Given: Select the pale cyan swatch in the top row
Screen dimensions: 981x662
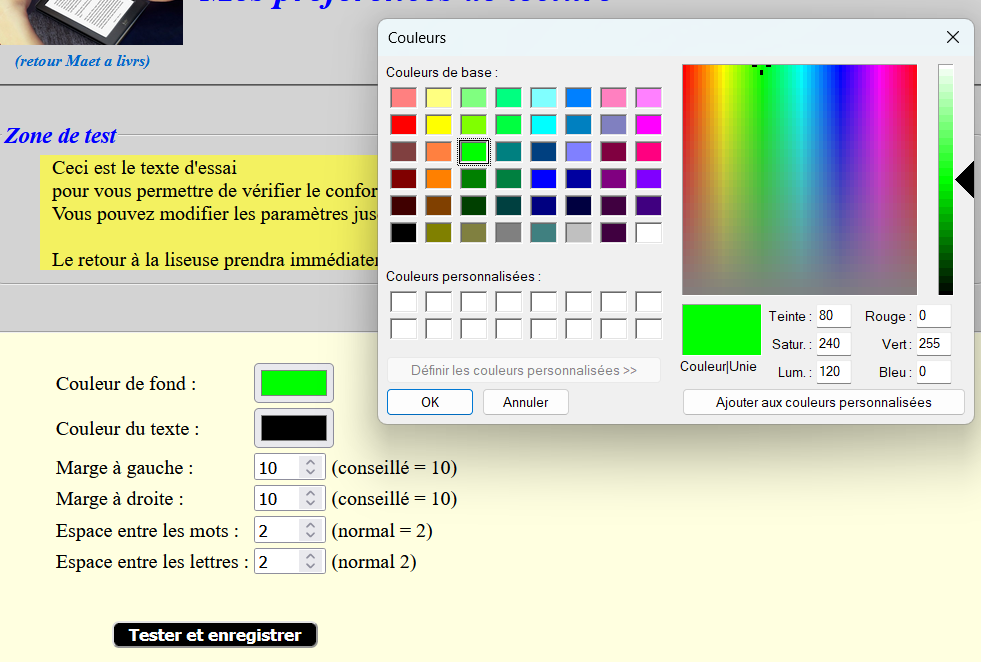Looking at the screenshot, I should [544, 98].
